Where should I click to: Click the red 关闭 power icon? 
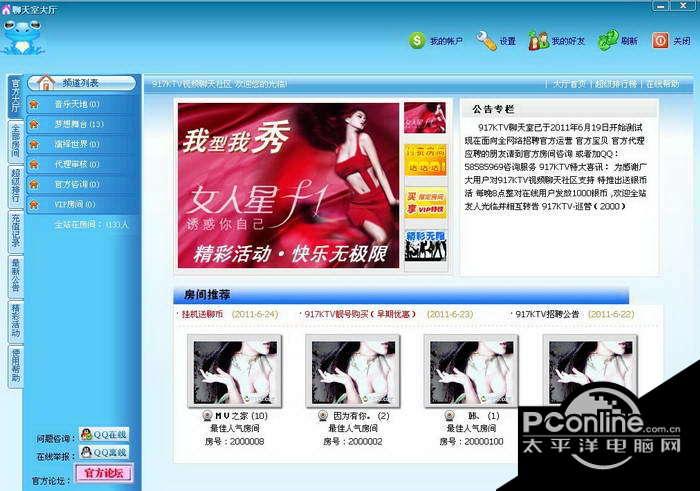coord(660,41)
